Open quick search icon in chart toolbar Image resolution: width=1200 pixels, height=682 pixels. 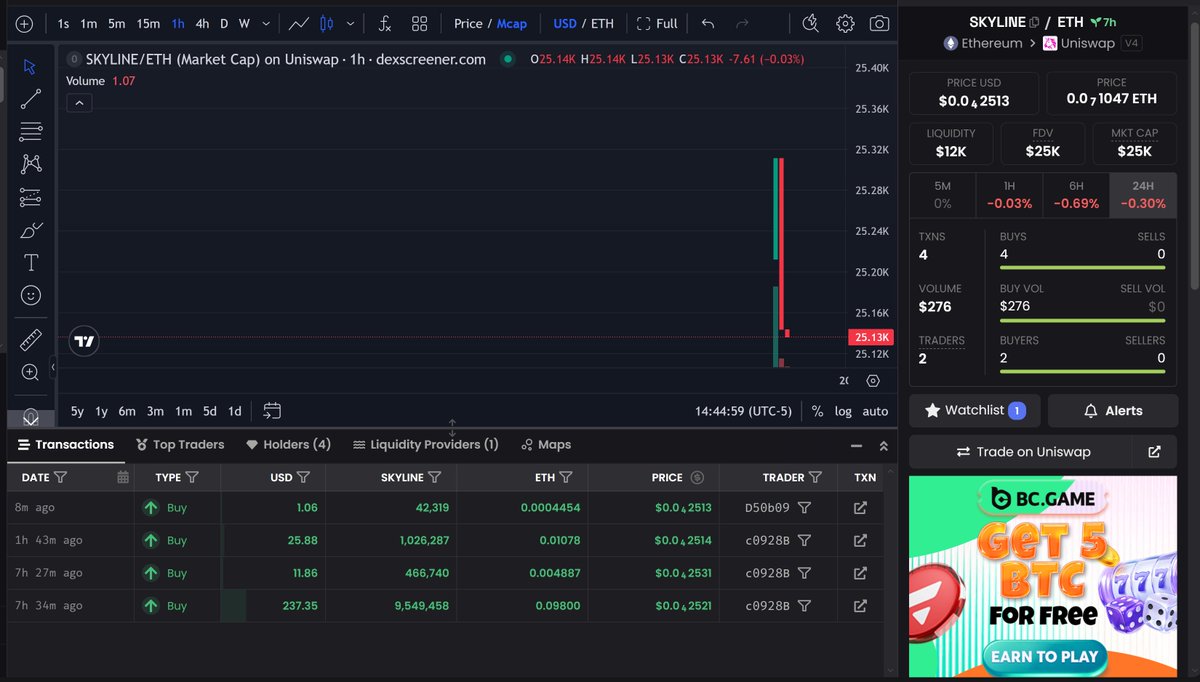(x=811, y=23)
